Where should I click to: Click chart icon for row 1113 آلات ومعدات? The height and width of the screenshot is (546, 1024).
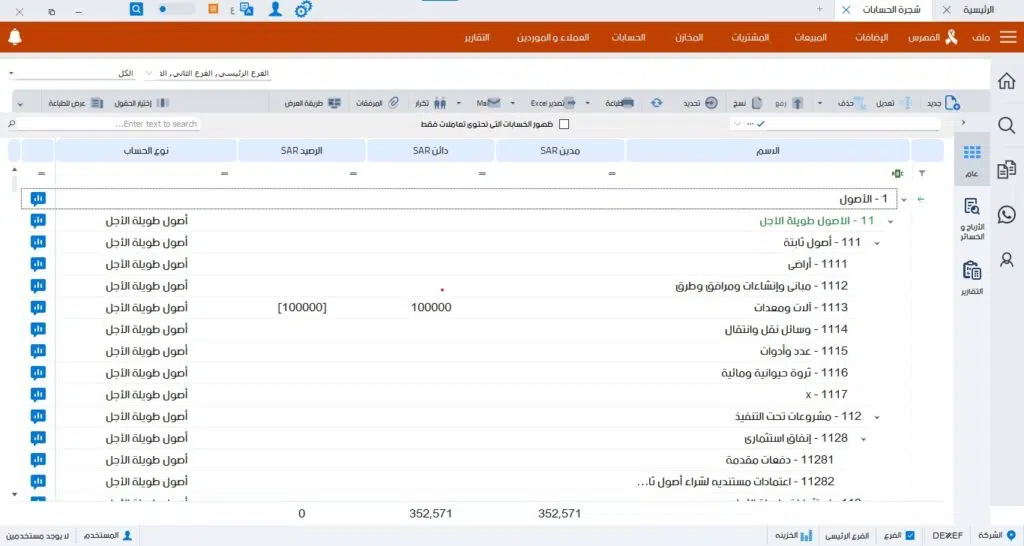click(38, 307)
